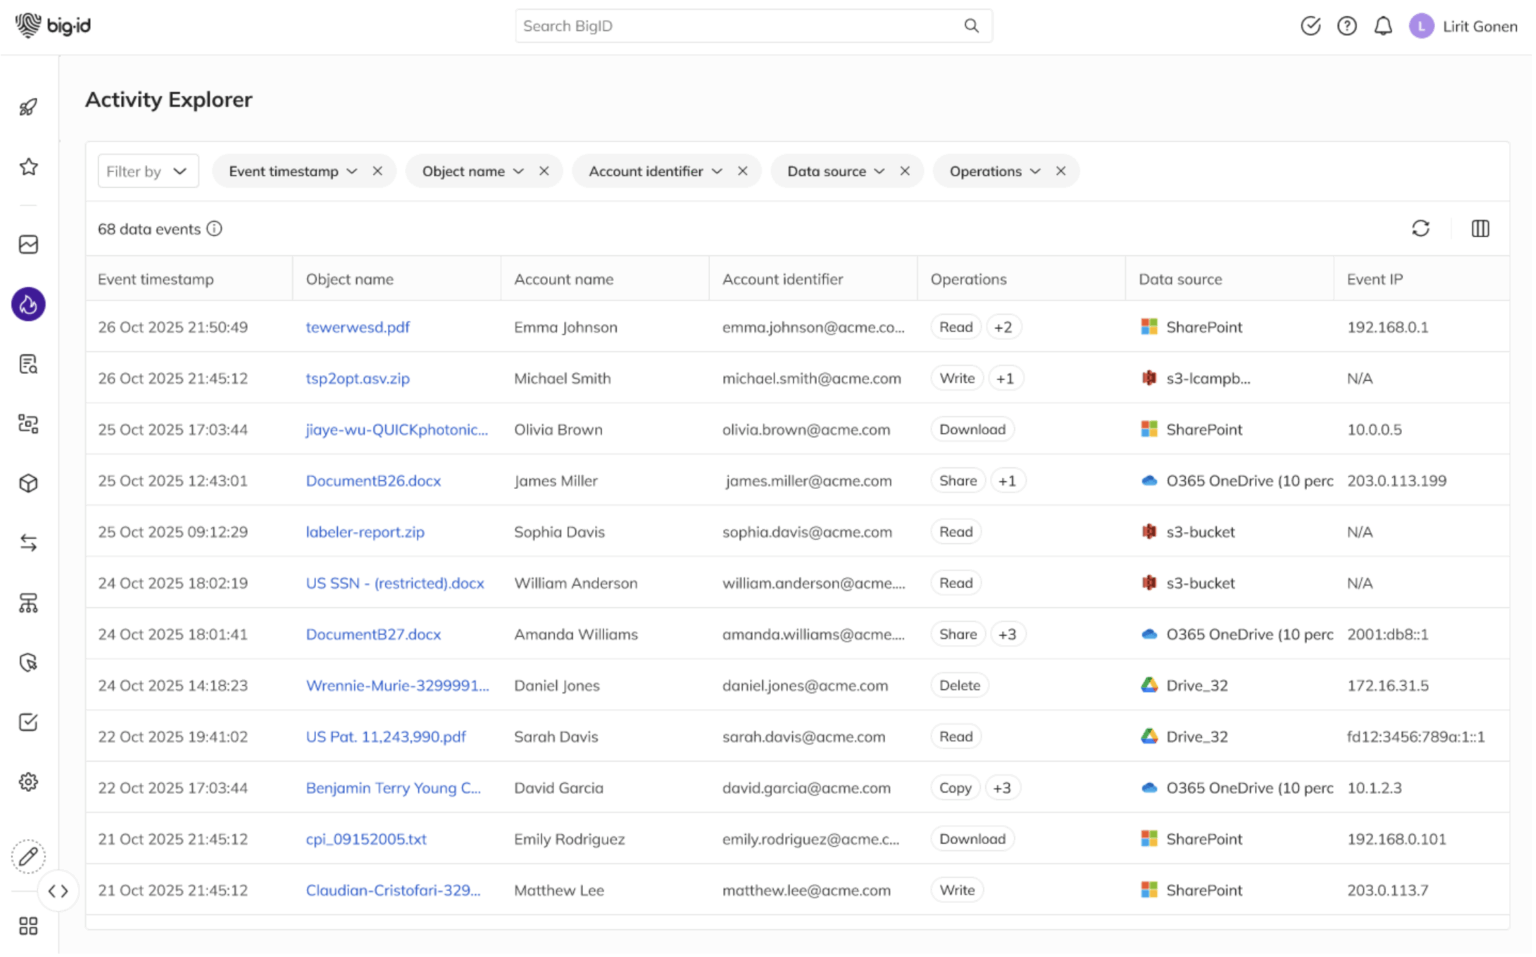Image resolution: width=1536 pixels, height=957 pixels.
Task: Open the Filter by dropdown
Action: click(148, 172)
